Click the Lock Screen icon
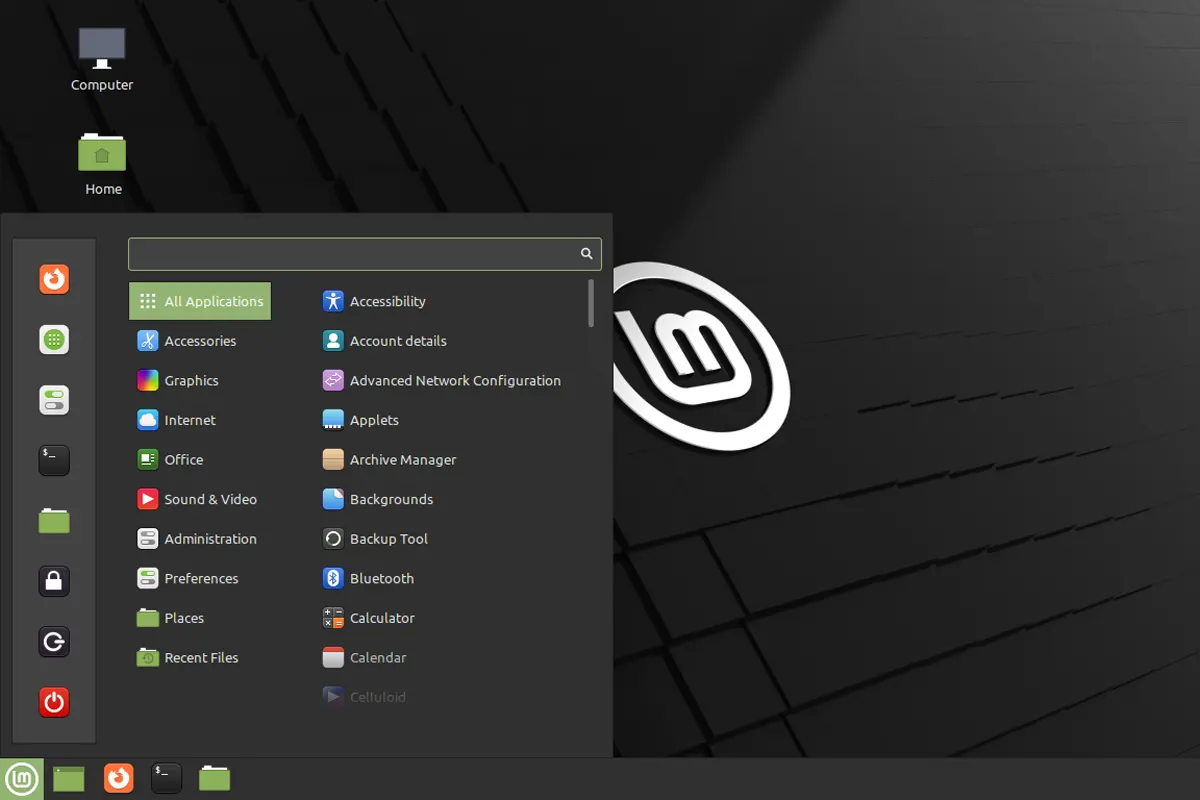The height and width of the screenshot is (800, 1200). point(54,580)
